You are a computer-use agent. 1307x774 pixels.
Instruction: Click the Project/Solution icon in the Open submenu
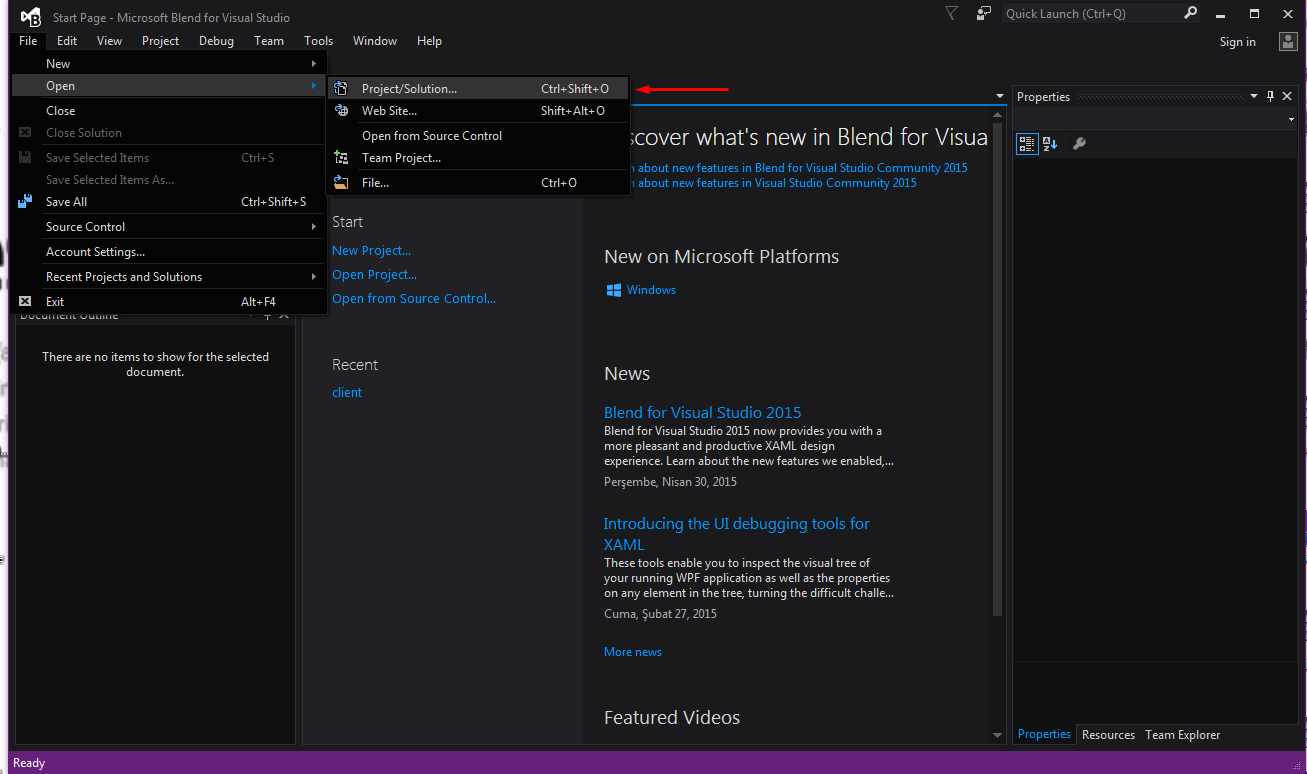click(x=342, y=89)
